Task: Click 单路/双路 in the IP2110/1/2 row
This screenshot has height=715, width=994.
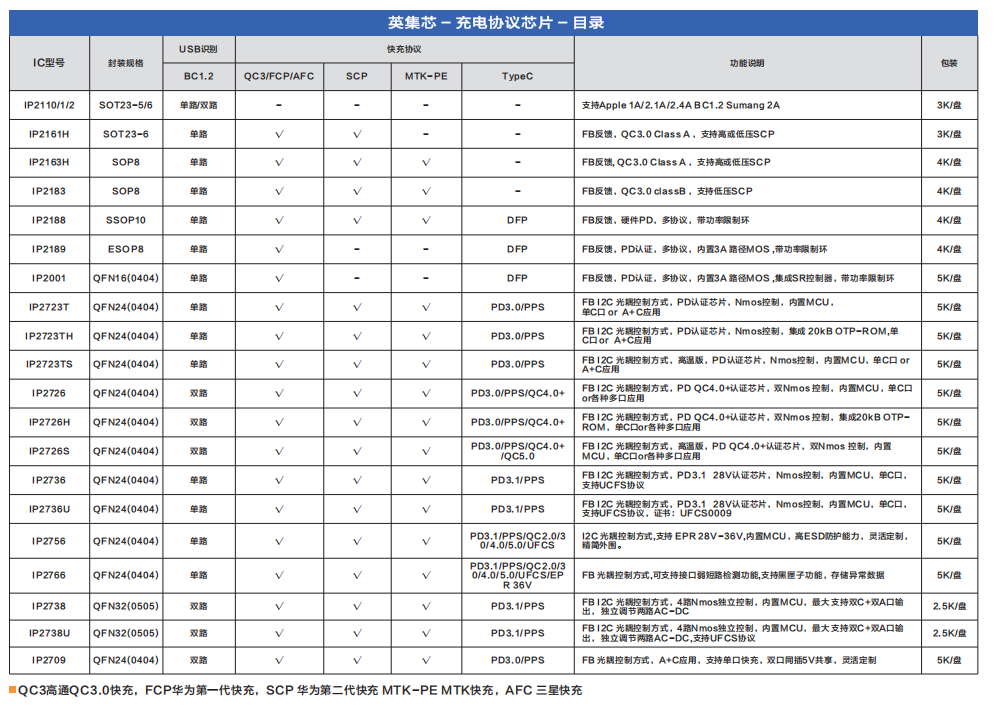Action: pyautogui.click(x=198, y=105)
